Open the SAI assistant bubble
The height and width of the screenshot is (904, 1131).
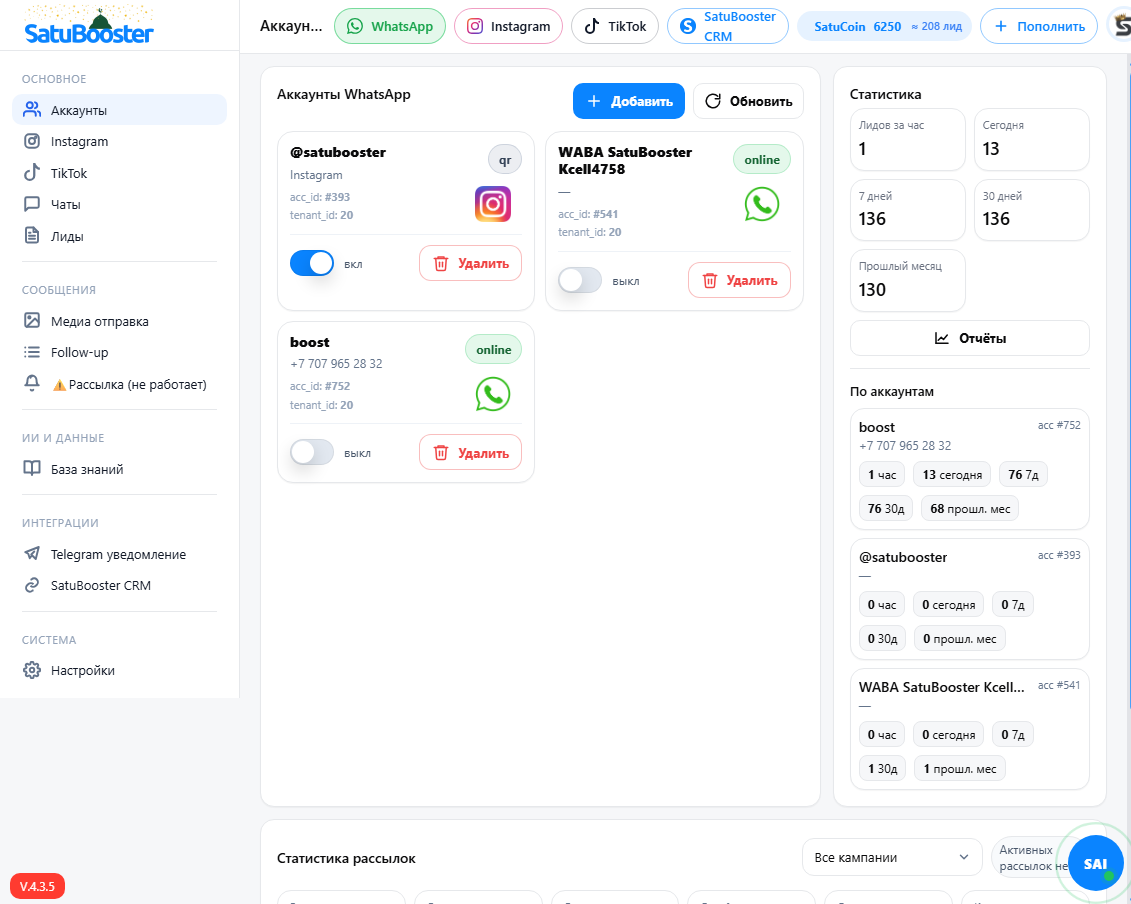pyautogui.click(x=1096, y=862)
